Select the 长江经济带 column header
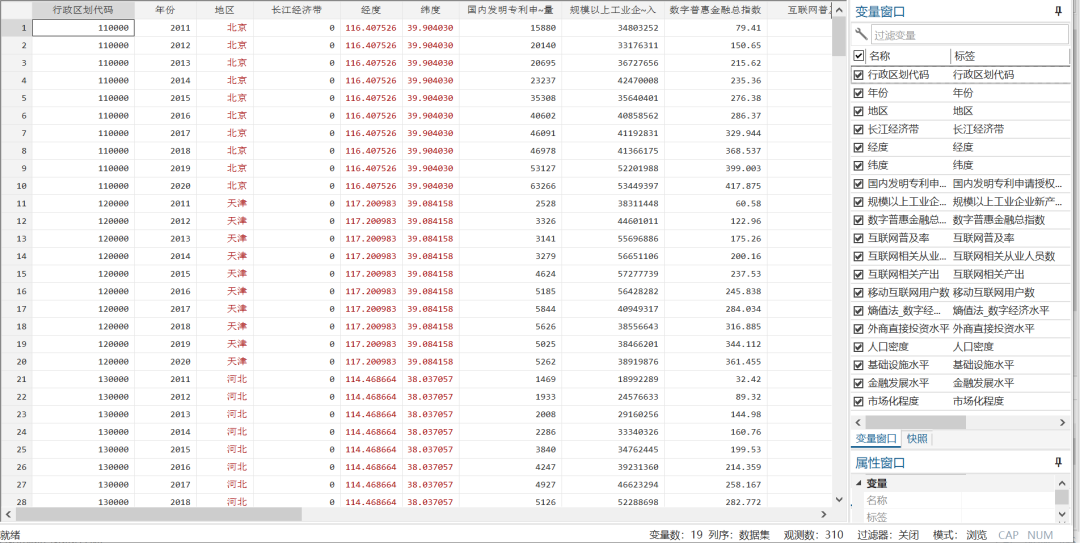This screenshot has height=543, width=1080. [x=296, y=10]
